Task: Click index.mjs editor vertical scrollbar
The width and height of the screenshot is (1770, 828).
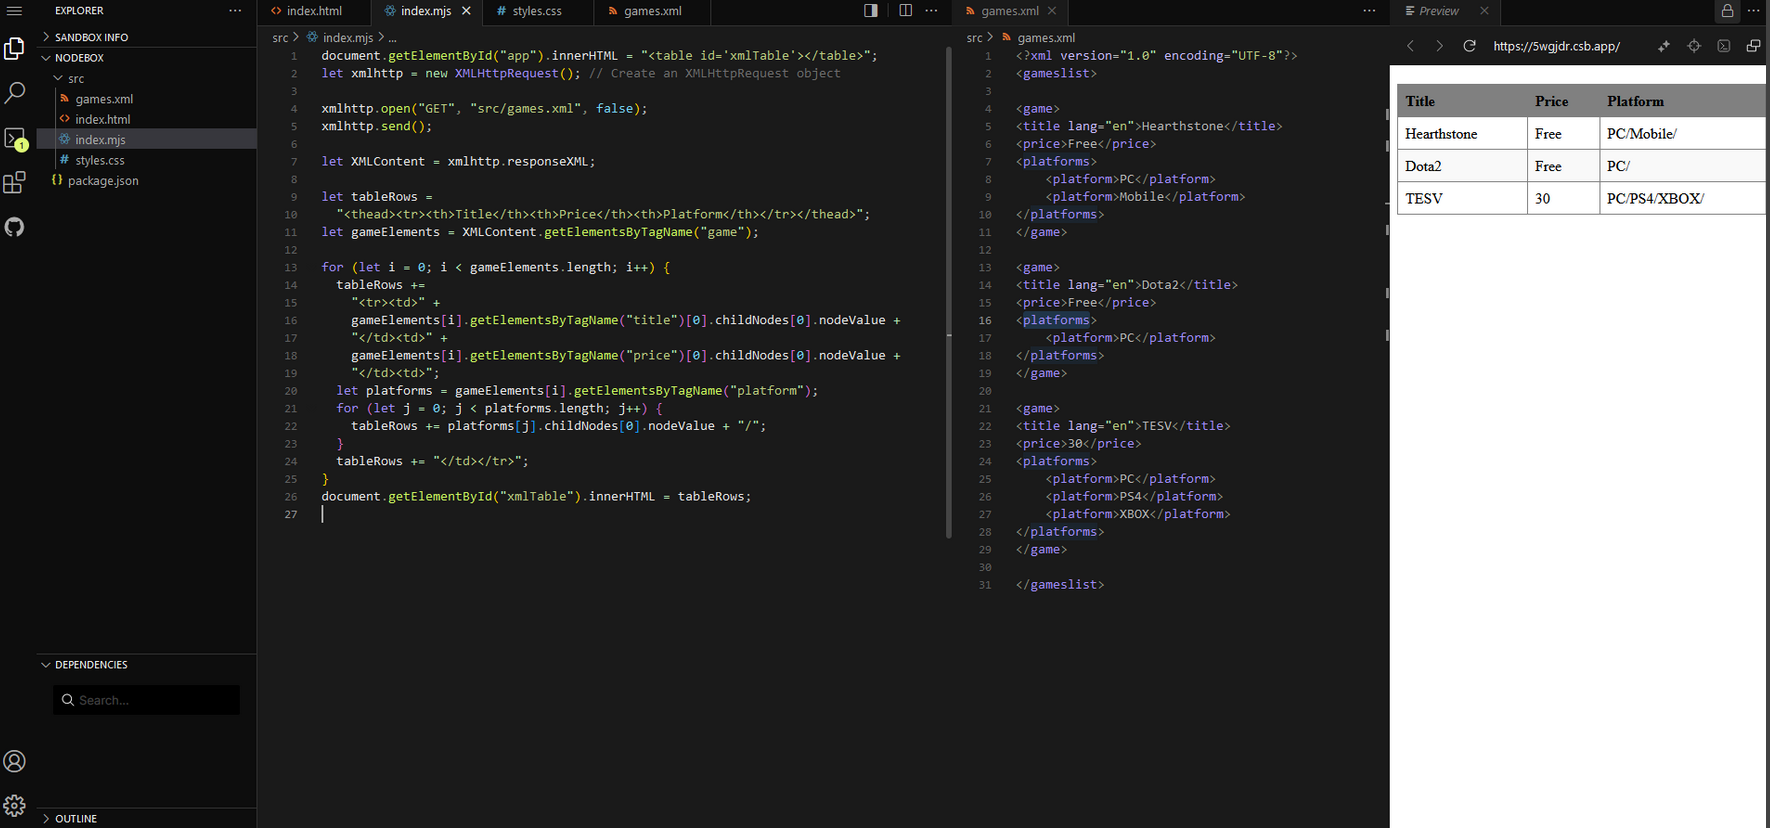Action: point(948,292)
